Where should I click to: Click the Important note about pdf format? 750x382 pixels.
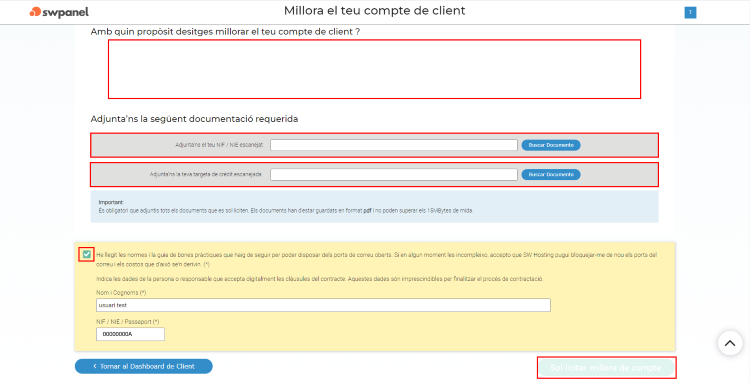pos(375,207)
